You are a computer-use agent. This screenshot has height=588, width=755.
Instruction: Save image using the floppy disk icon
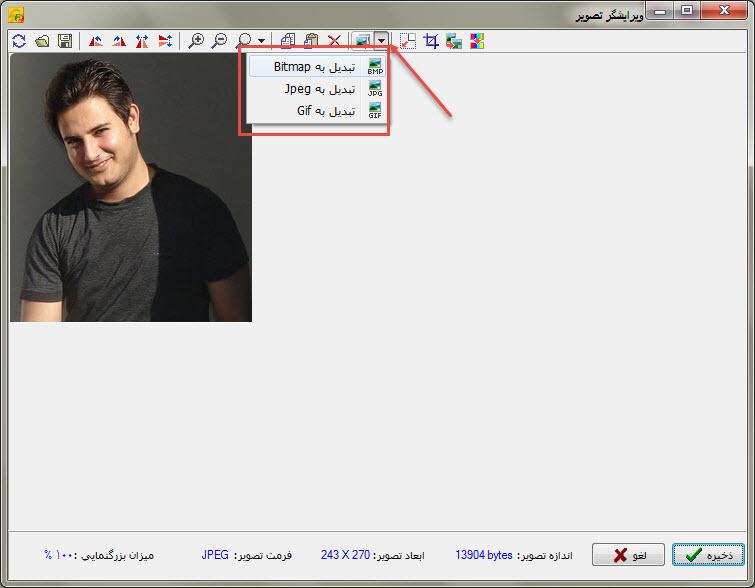tap(65, 41)
